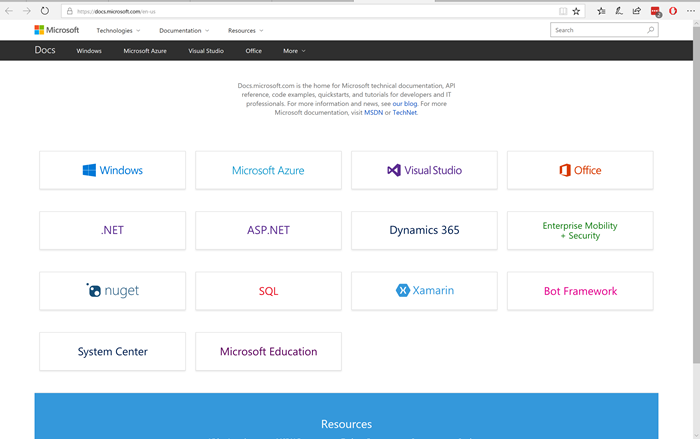Click the web notes pen icon

(x=619, y=11)
